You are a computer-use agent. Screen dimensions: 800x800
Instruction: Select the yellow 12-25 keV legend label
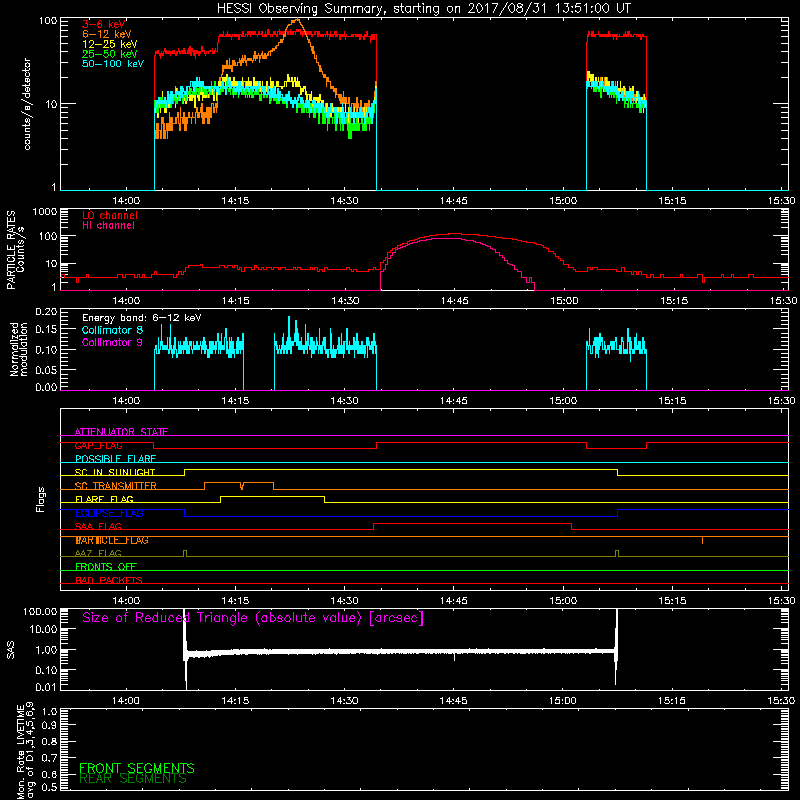pyautogui.click(x=110, y=44)
